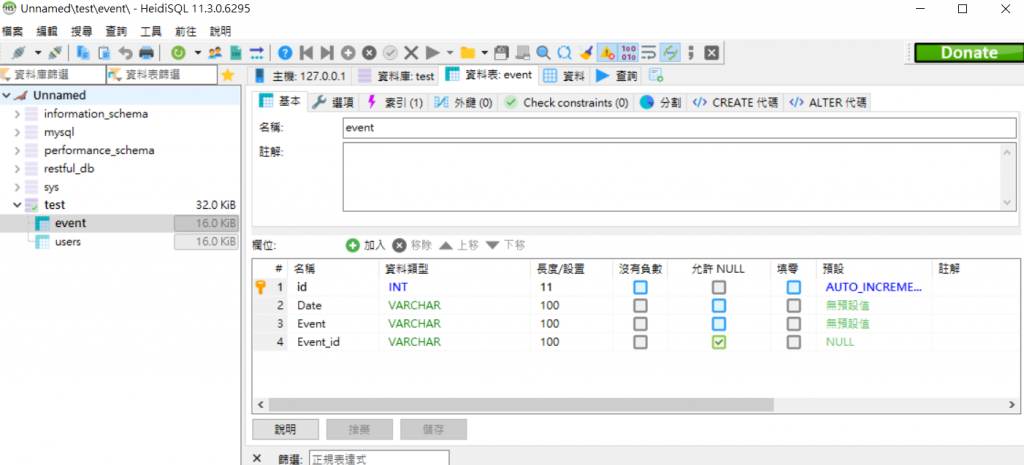The width and height of the screenshot is (1024, 465).
Task: Open the user manager people icon
Action: point(215,52)
